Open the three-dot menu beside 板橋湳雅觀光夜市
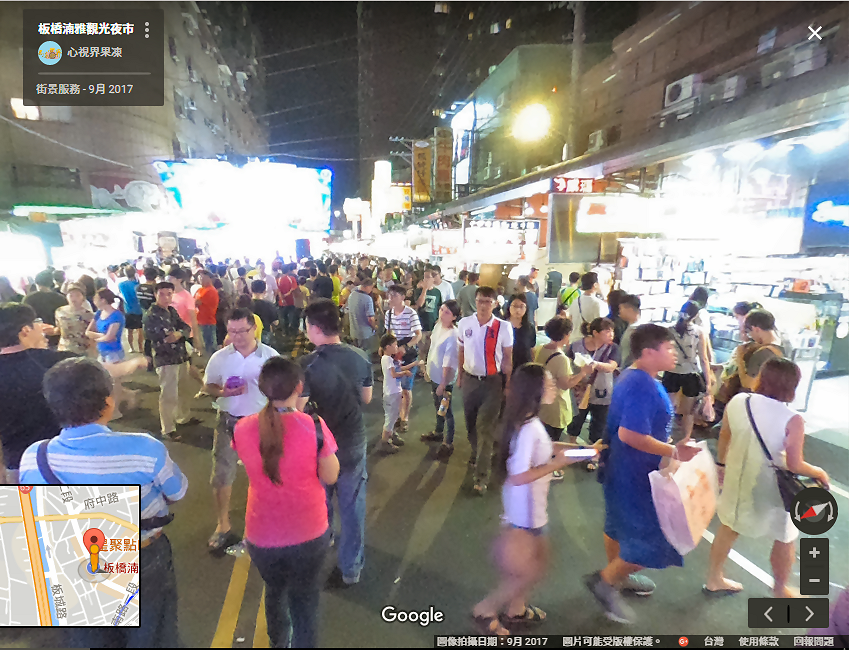 point(147,30)
